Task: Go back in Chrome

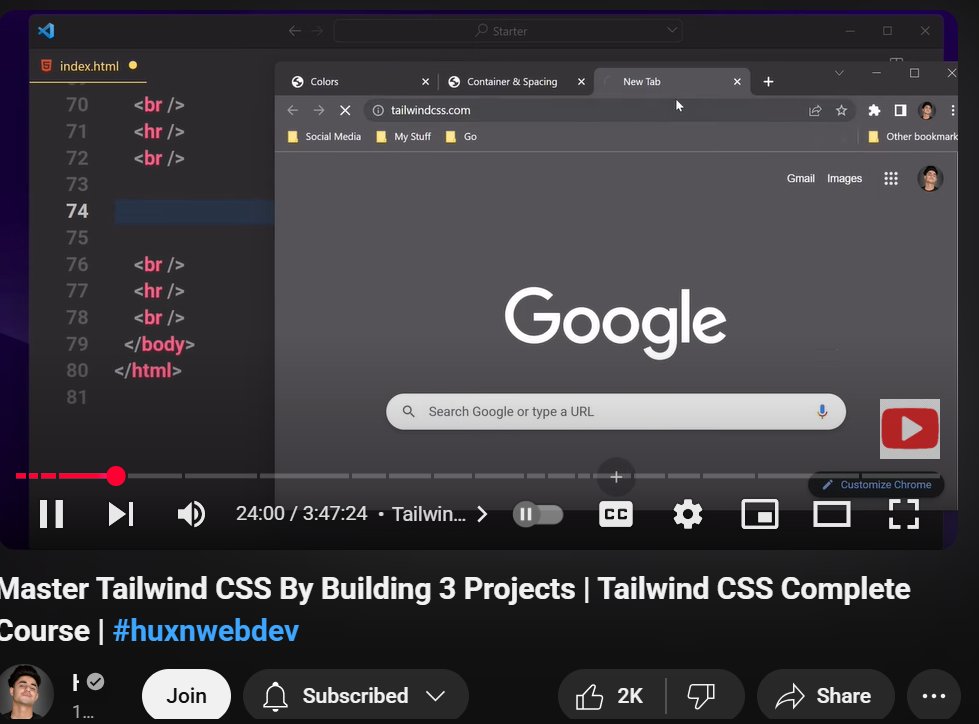Action: point(292,110)
